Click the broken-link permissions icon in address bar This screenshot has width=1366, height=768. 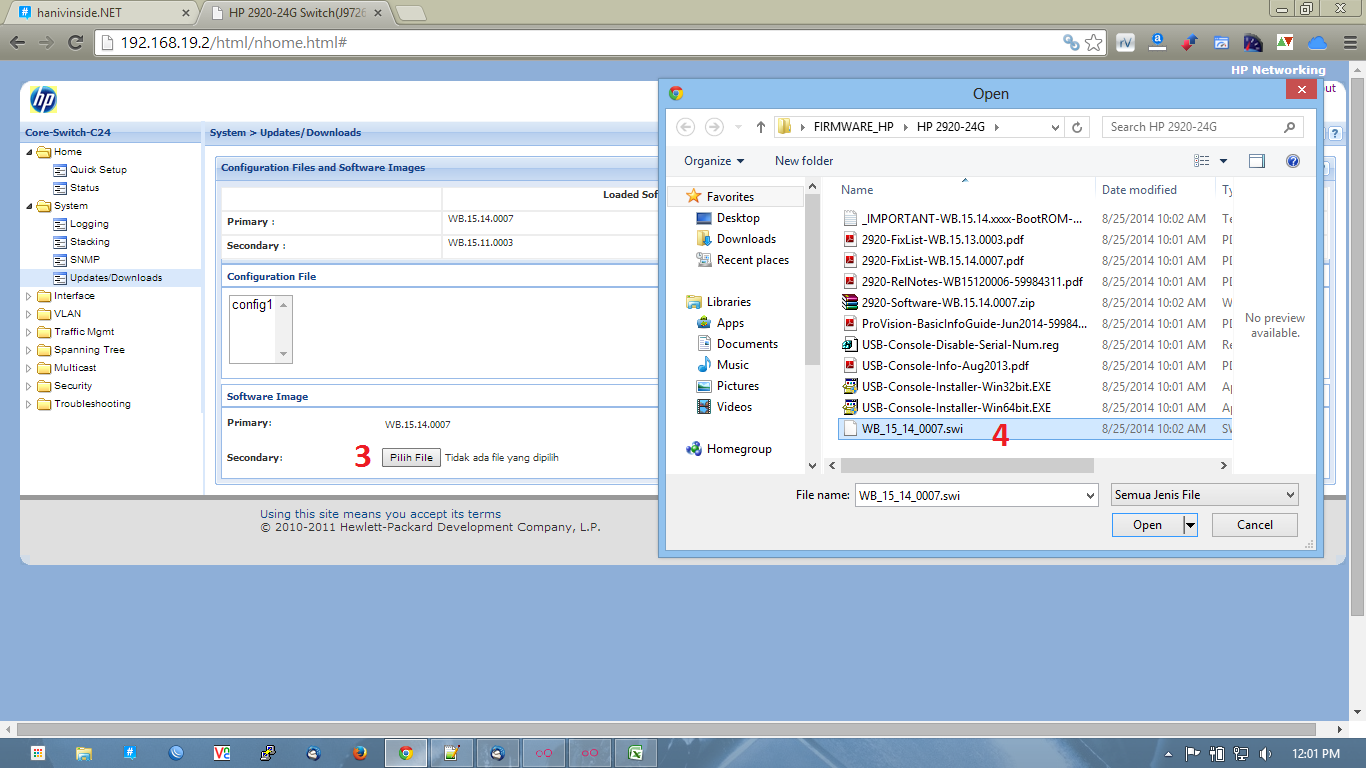(1070, 42)
